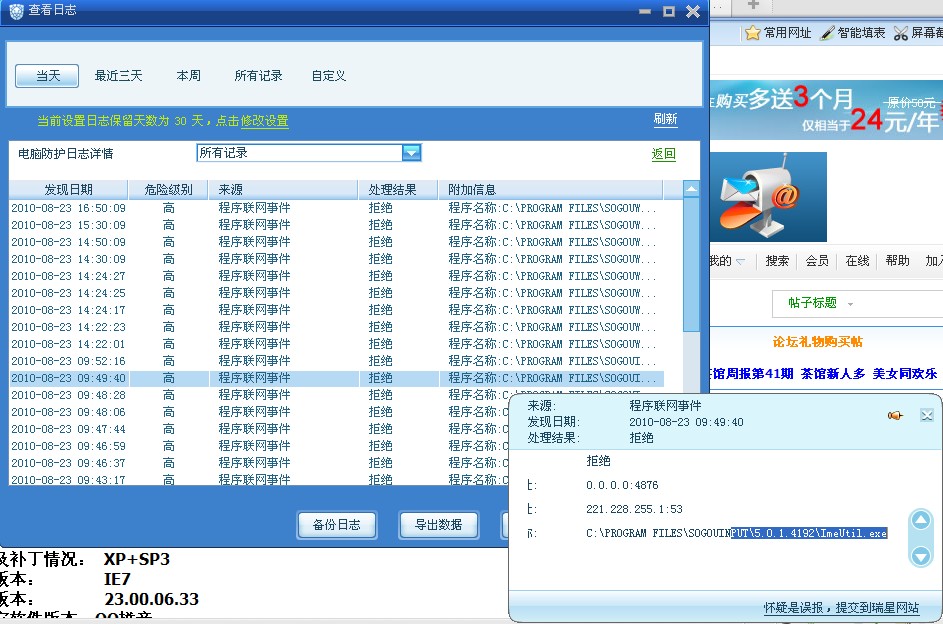Sort by the 附加信息 column header
943x624 pixels.
(x=550, y=189)
